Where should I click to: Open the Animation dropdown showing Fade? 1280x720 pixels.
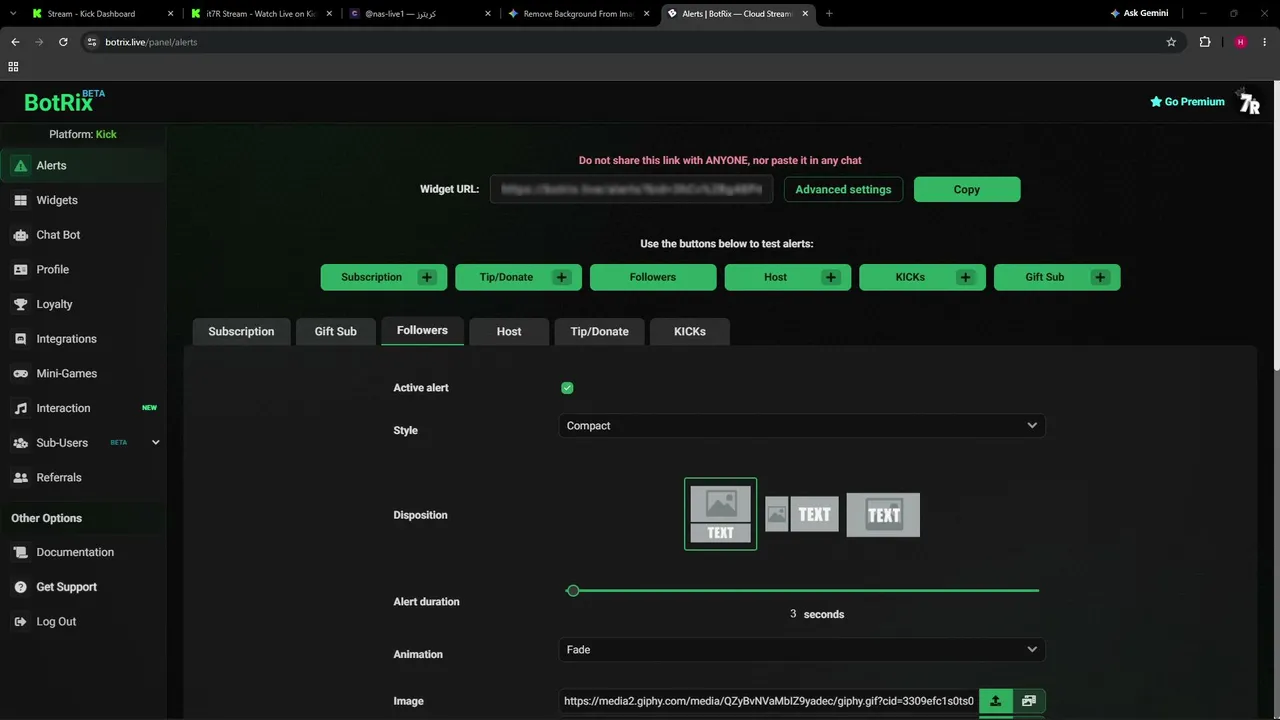pos(802,650)
